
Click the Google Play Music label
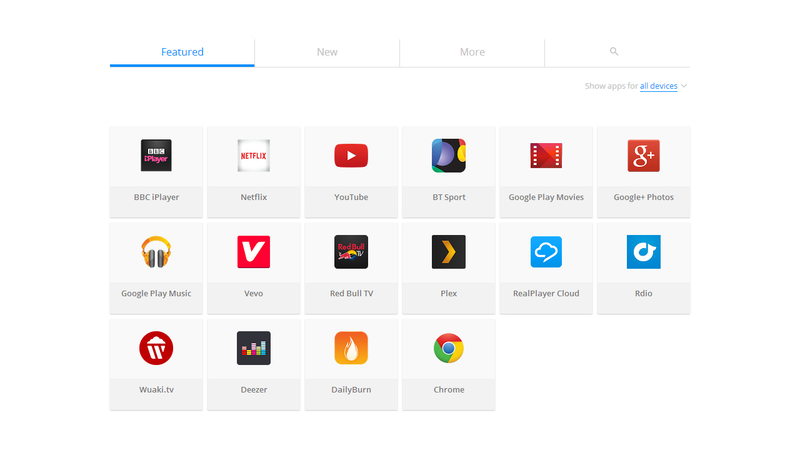[156, 293]
